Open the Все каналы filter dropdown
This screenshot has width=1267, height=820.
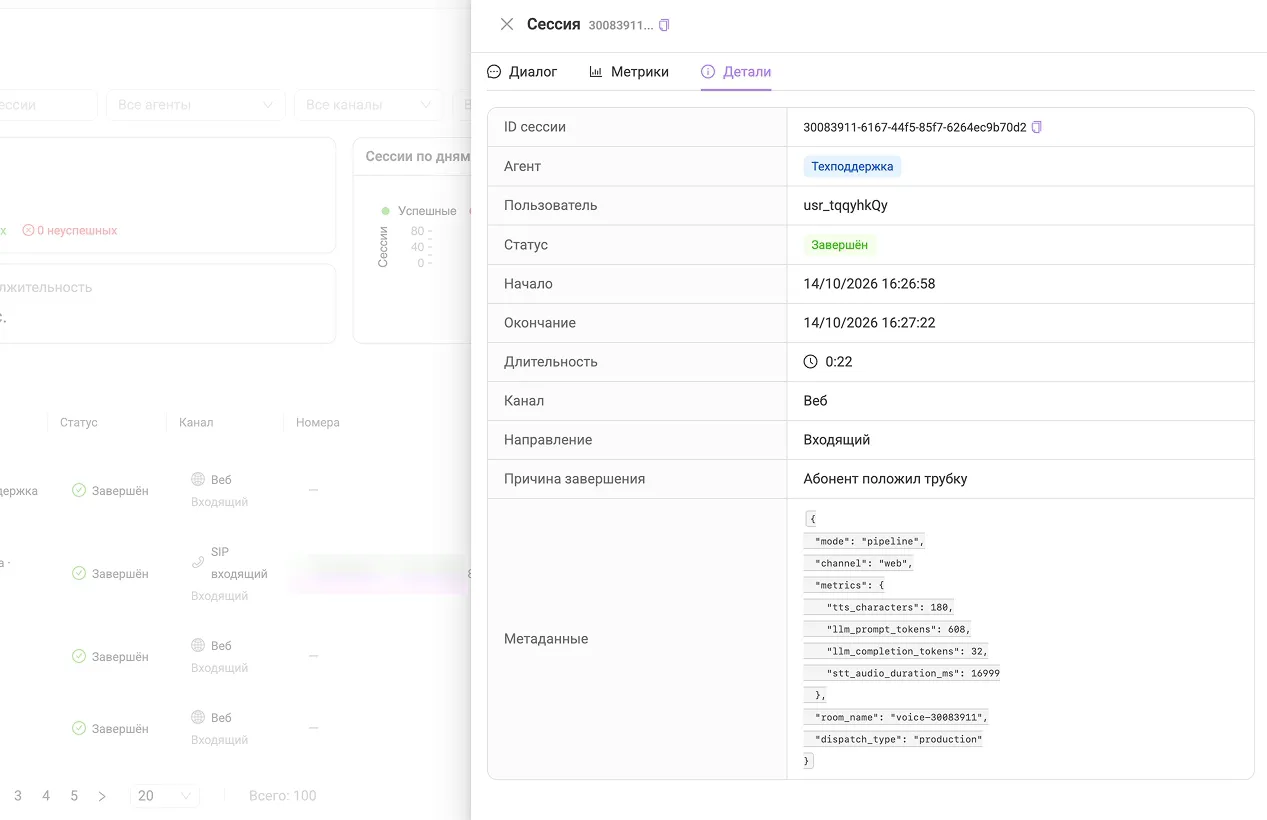point(368,105)
